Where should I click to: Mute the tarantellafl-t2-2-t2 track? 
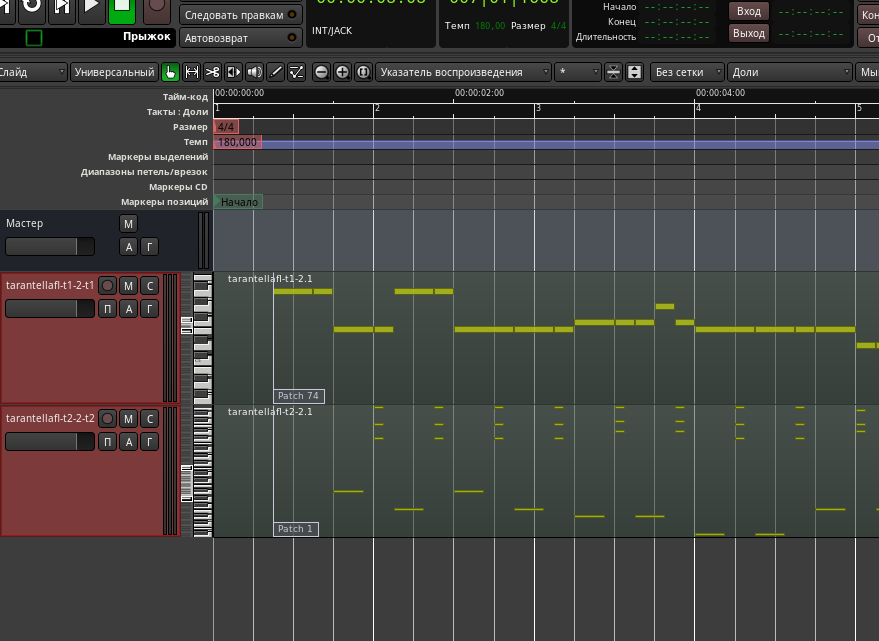(128, 418)
